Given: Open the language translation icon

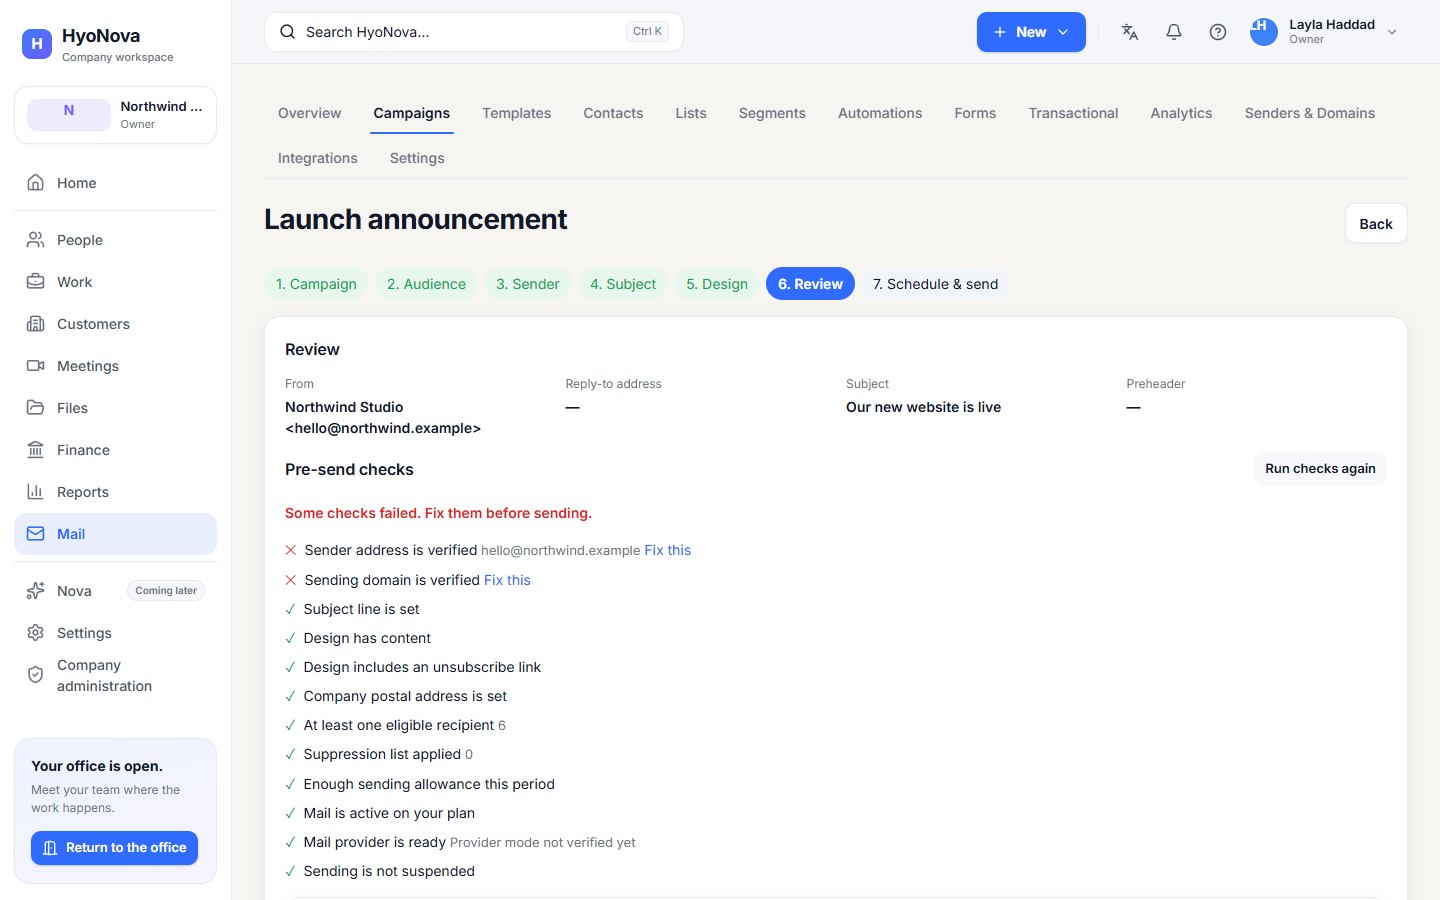Looking at the screenshot, I should pyautogui.click(x=1130, y=32).
